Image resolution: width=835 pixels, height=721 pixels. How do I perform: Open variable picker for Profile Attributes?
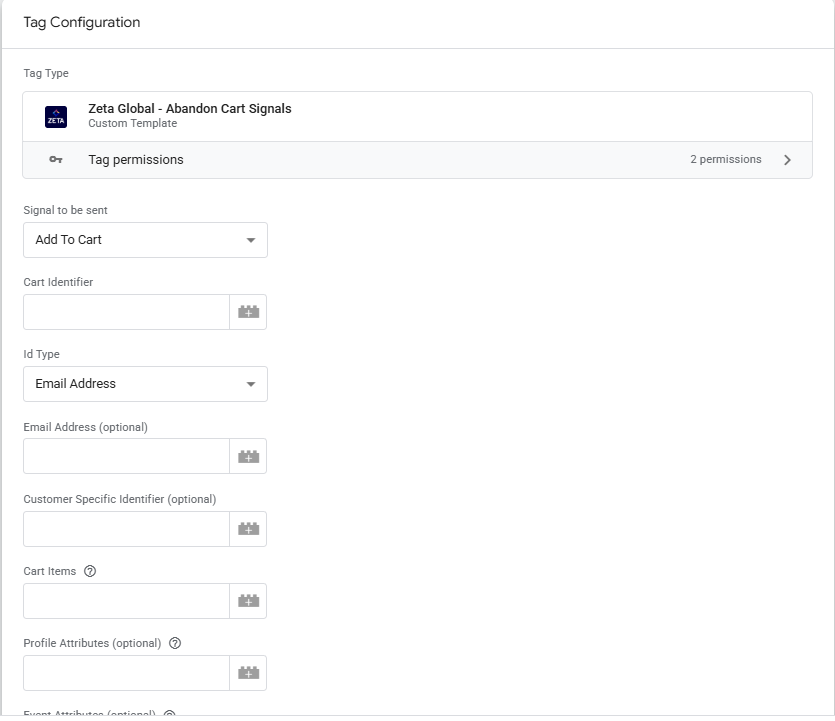[248, 673]
